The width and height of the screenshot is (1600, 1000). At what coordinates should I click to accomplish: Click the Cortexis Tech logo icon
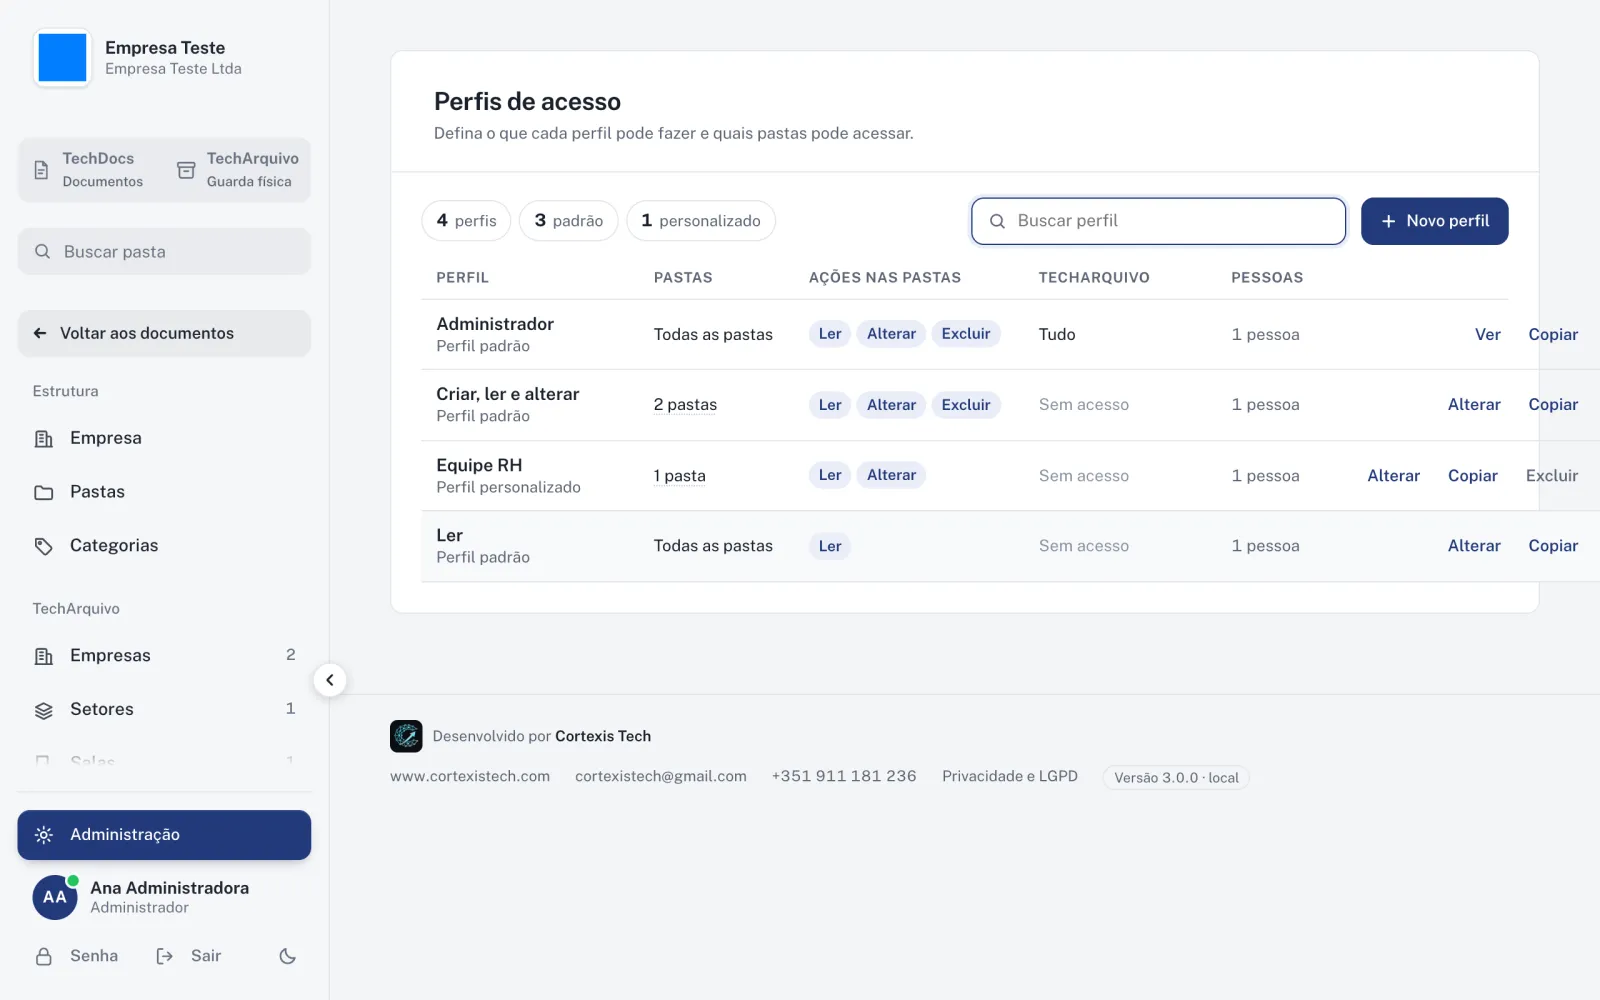[x=406, y=736]
